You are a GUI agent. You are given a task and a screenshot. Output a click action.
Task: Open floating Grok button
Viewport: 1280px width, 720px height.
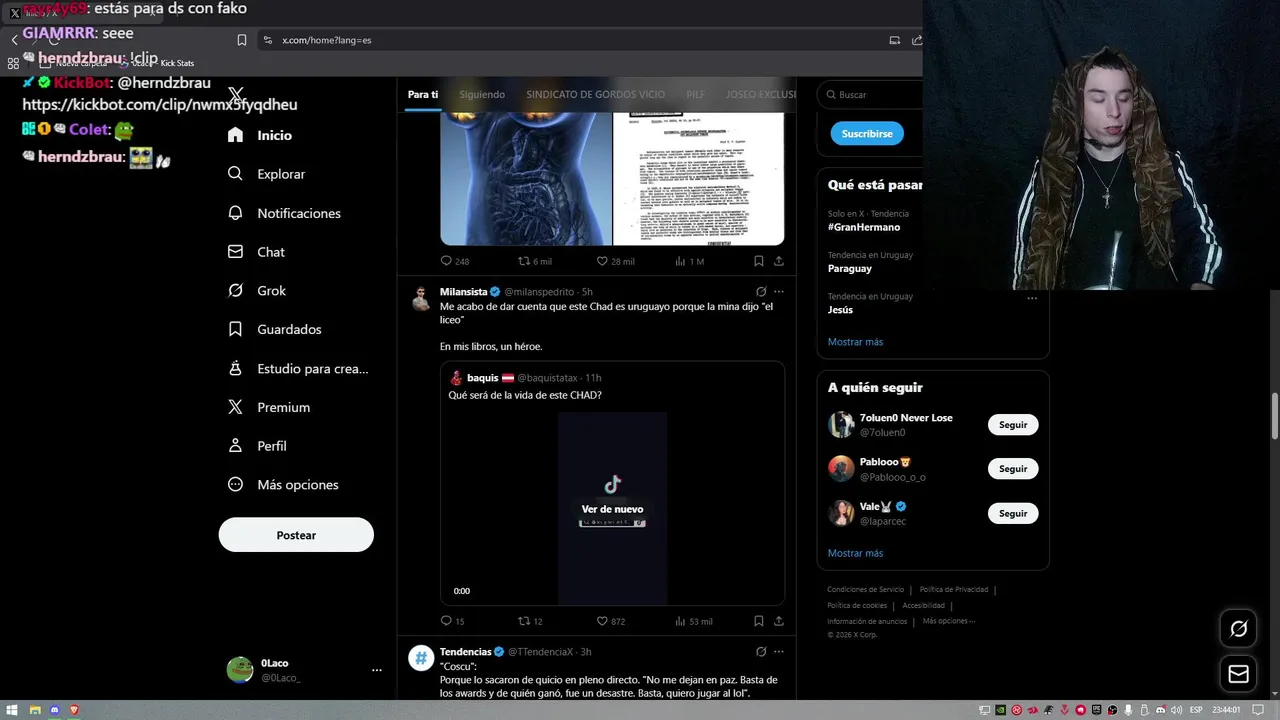pos(1238,629)
